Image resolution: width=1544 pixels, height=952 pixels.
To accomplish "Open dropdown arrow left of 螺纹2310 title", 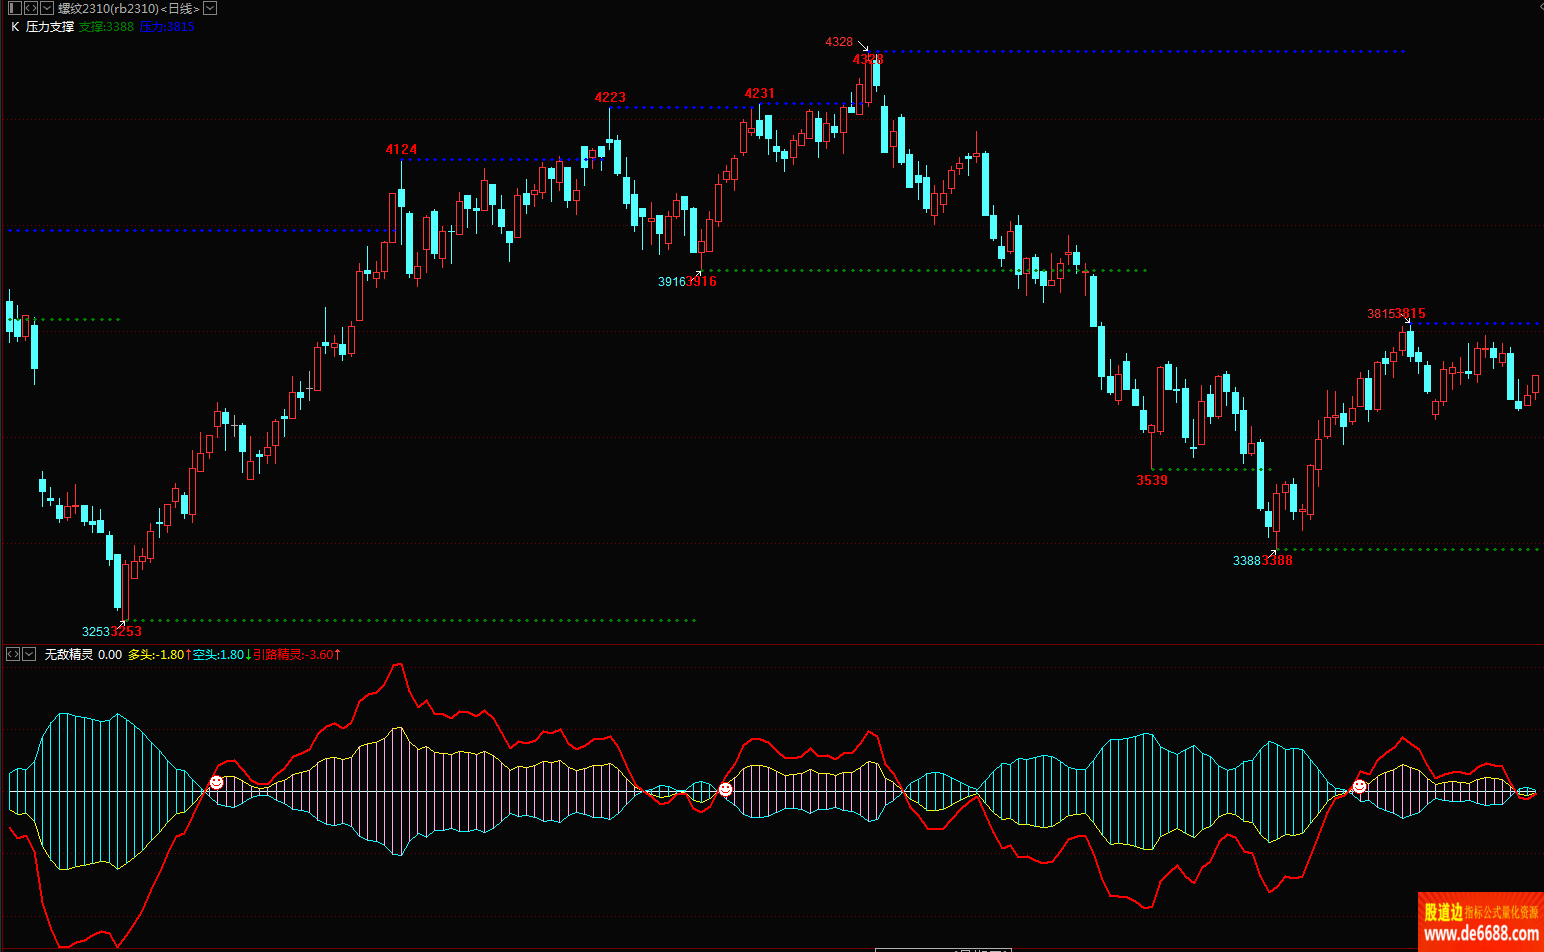I will pos(47,8).
